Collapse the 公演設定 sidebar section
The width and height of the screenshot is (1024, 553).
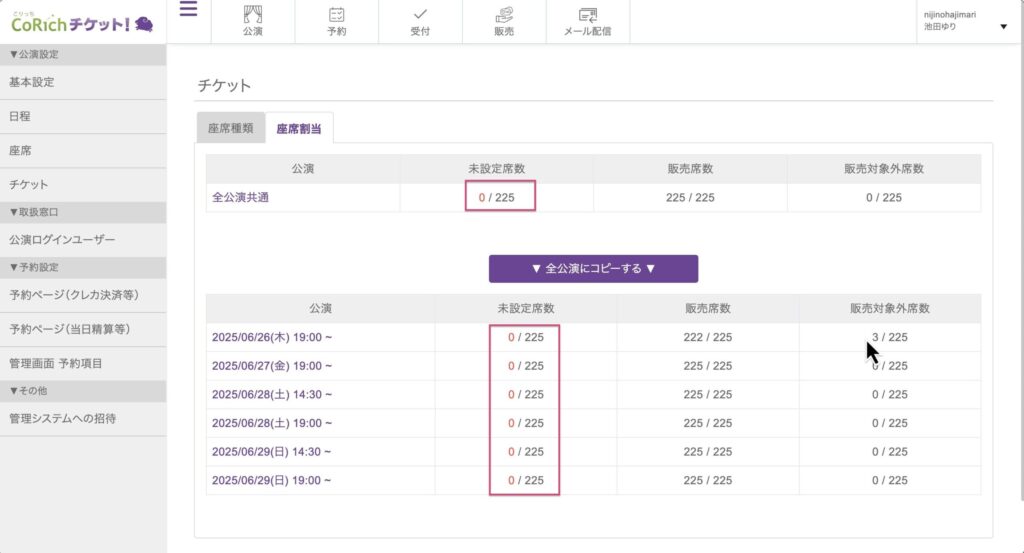pos(36,55)
